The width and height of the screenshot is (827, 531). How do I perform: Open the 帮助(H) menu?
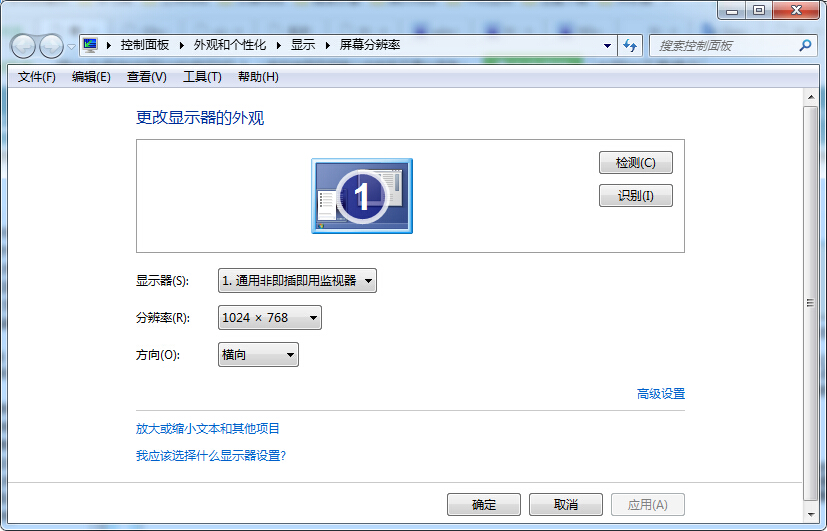(258, 77)
